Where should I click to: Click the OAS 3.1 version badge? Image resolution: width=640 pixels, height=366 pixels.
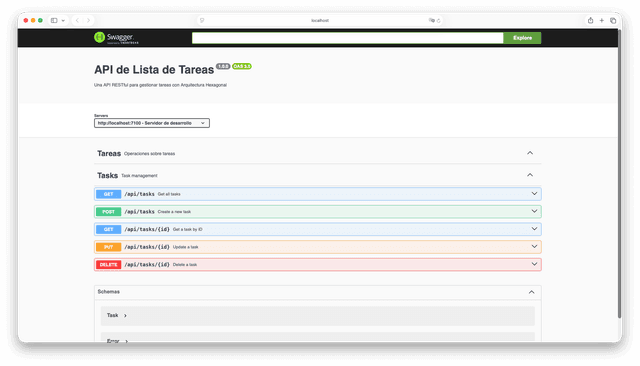[x=242, y=66]
